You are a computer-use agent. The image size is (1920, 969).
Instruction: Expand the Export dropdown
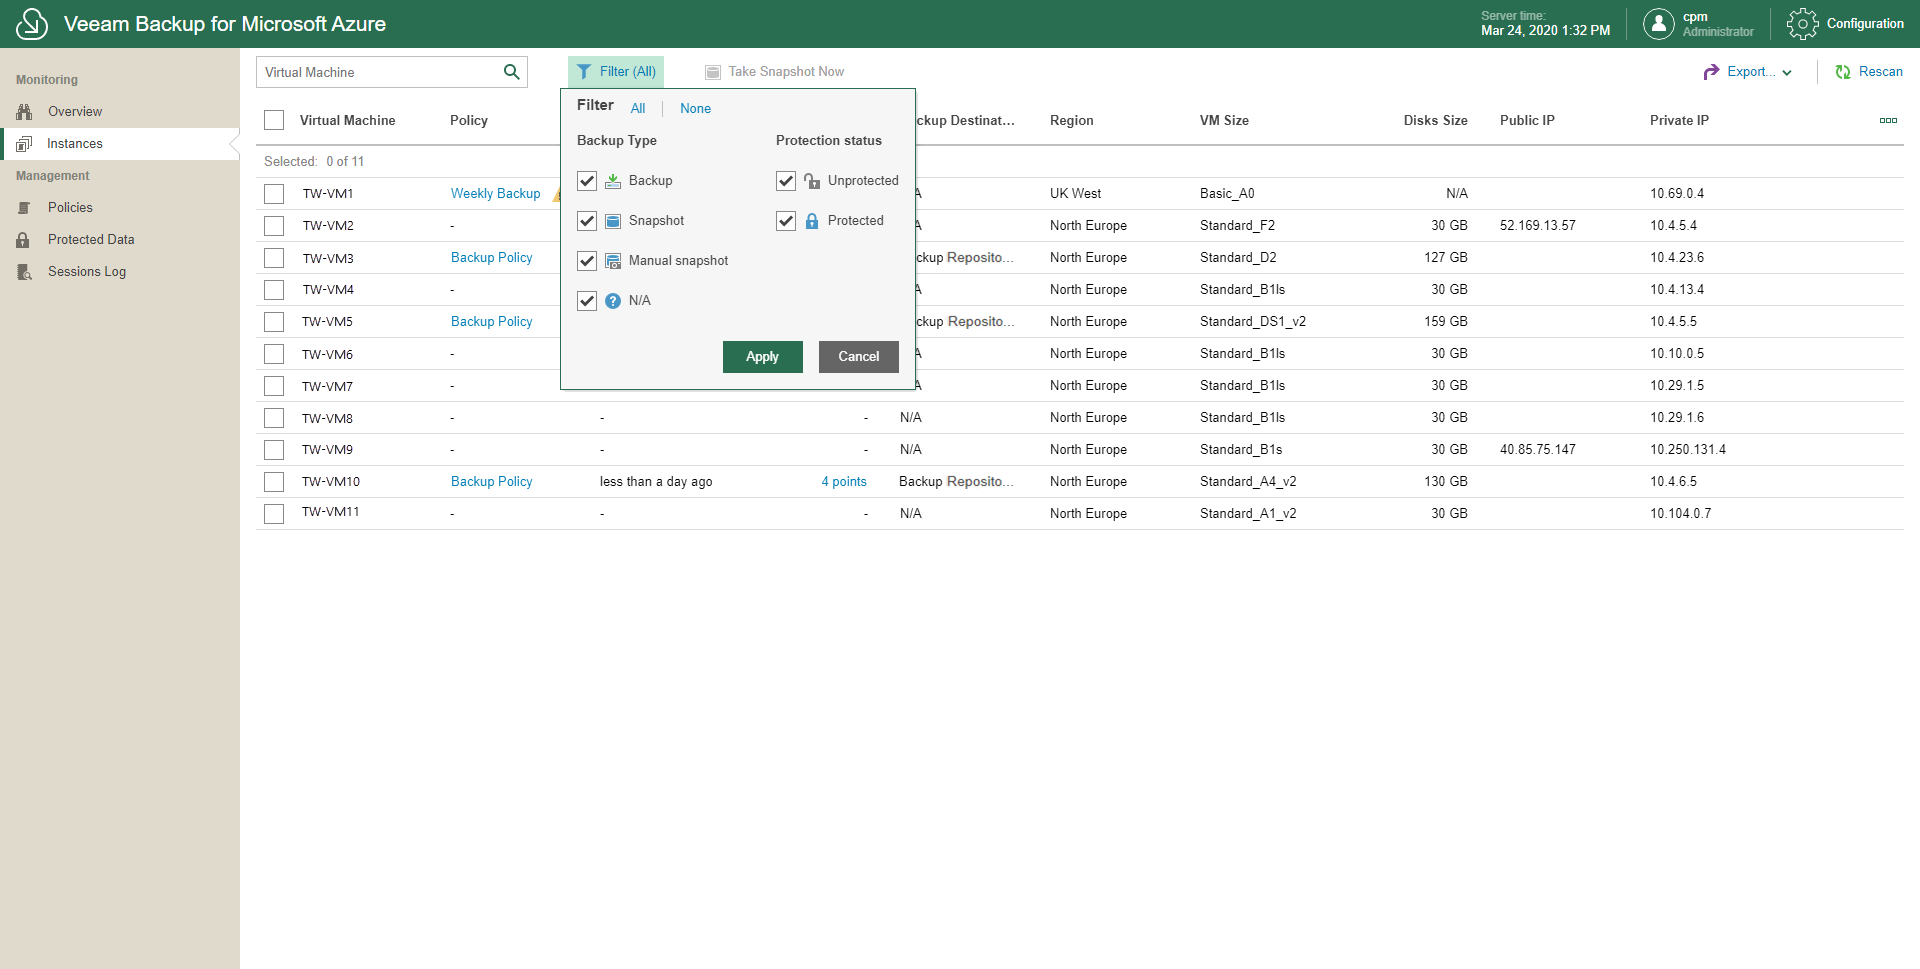(1748, 72)
